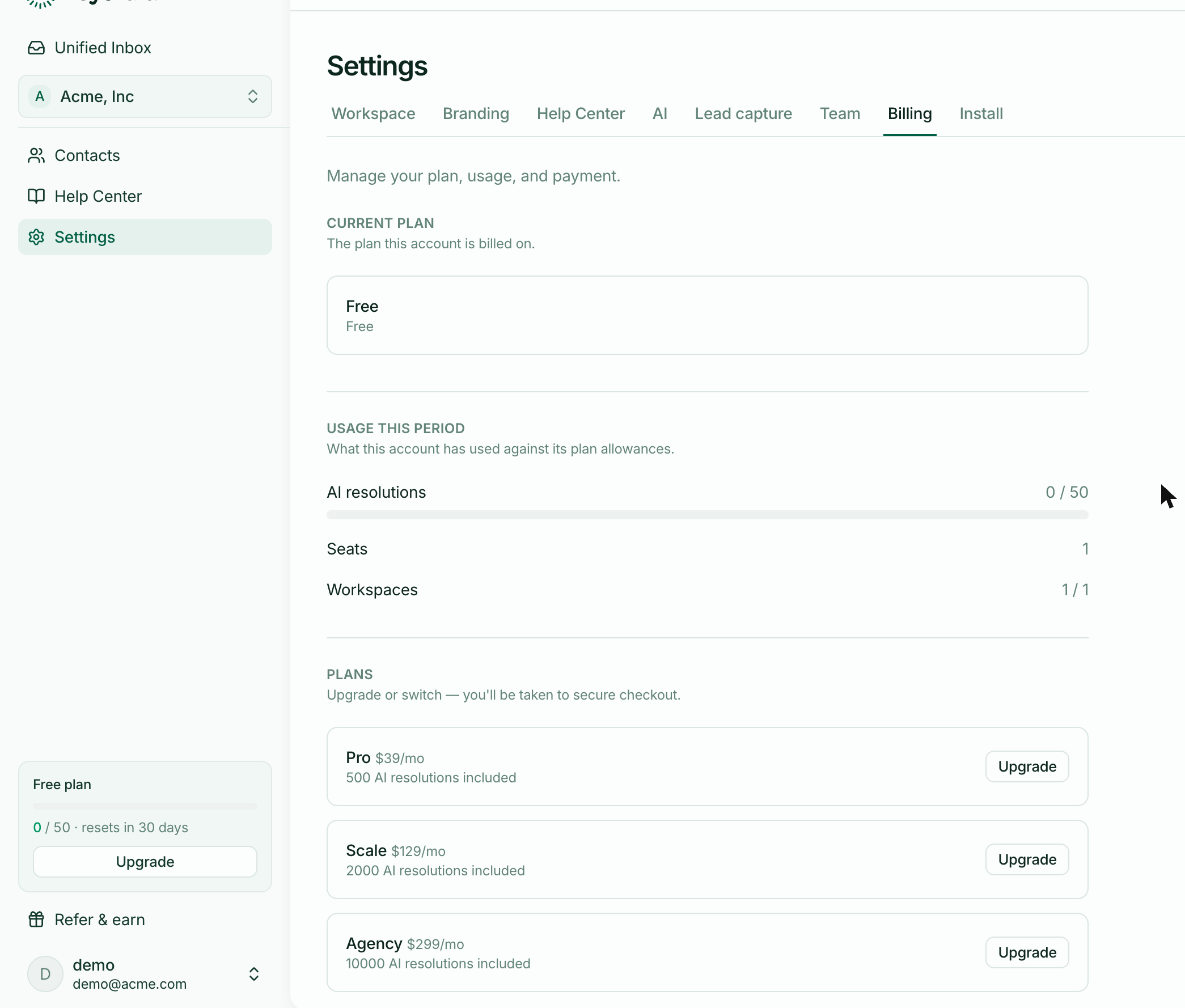
Task: Click the Settings page title
Action: pos(377,66)
